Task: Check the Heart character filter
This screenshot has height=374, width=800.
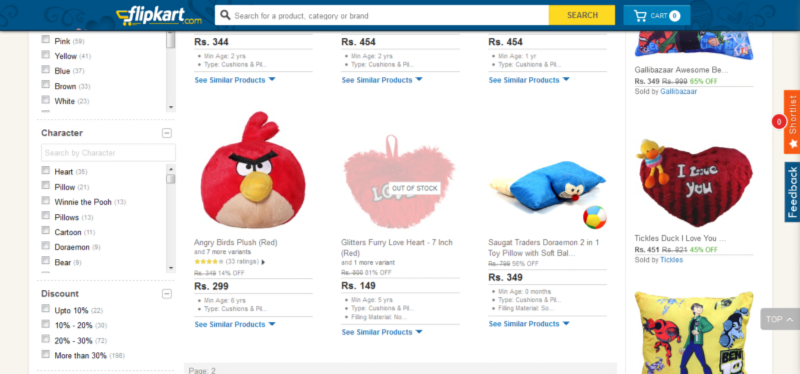Action: (x=45, y=170)
